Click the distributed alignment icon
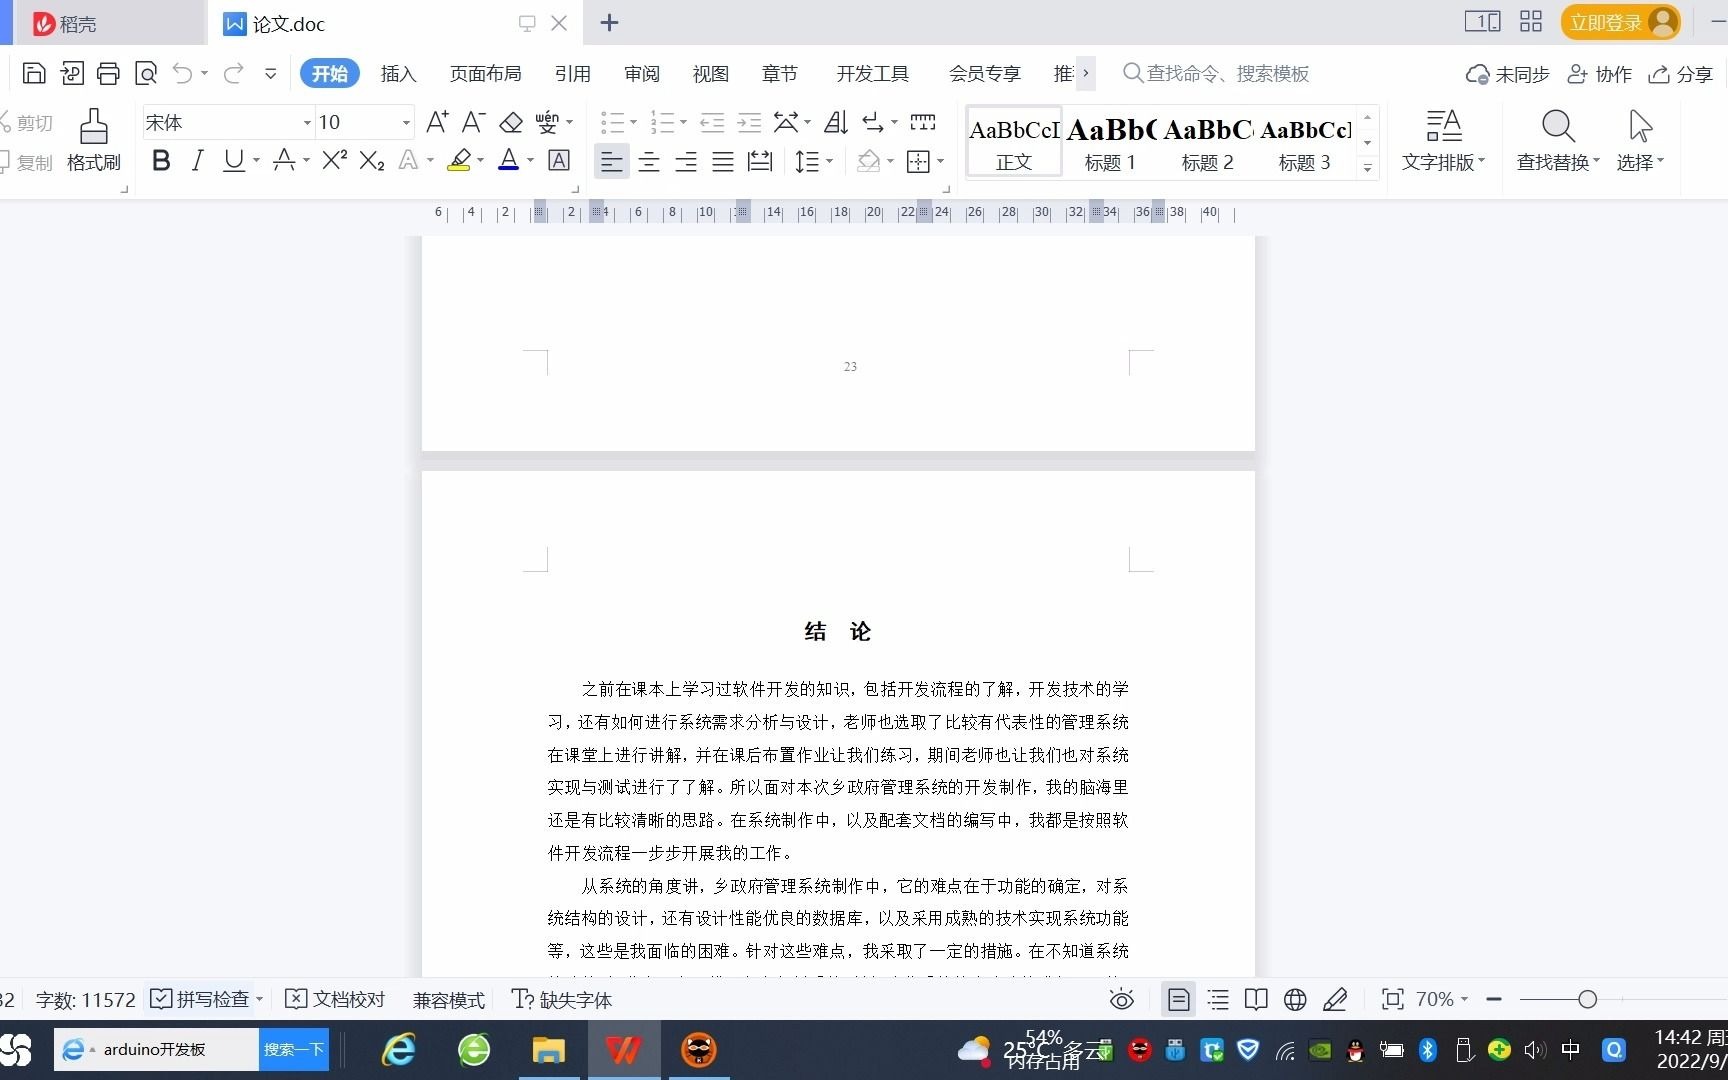 [x=760, y=161]
